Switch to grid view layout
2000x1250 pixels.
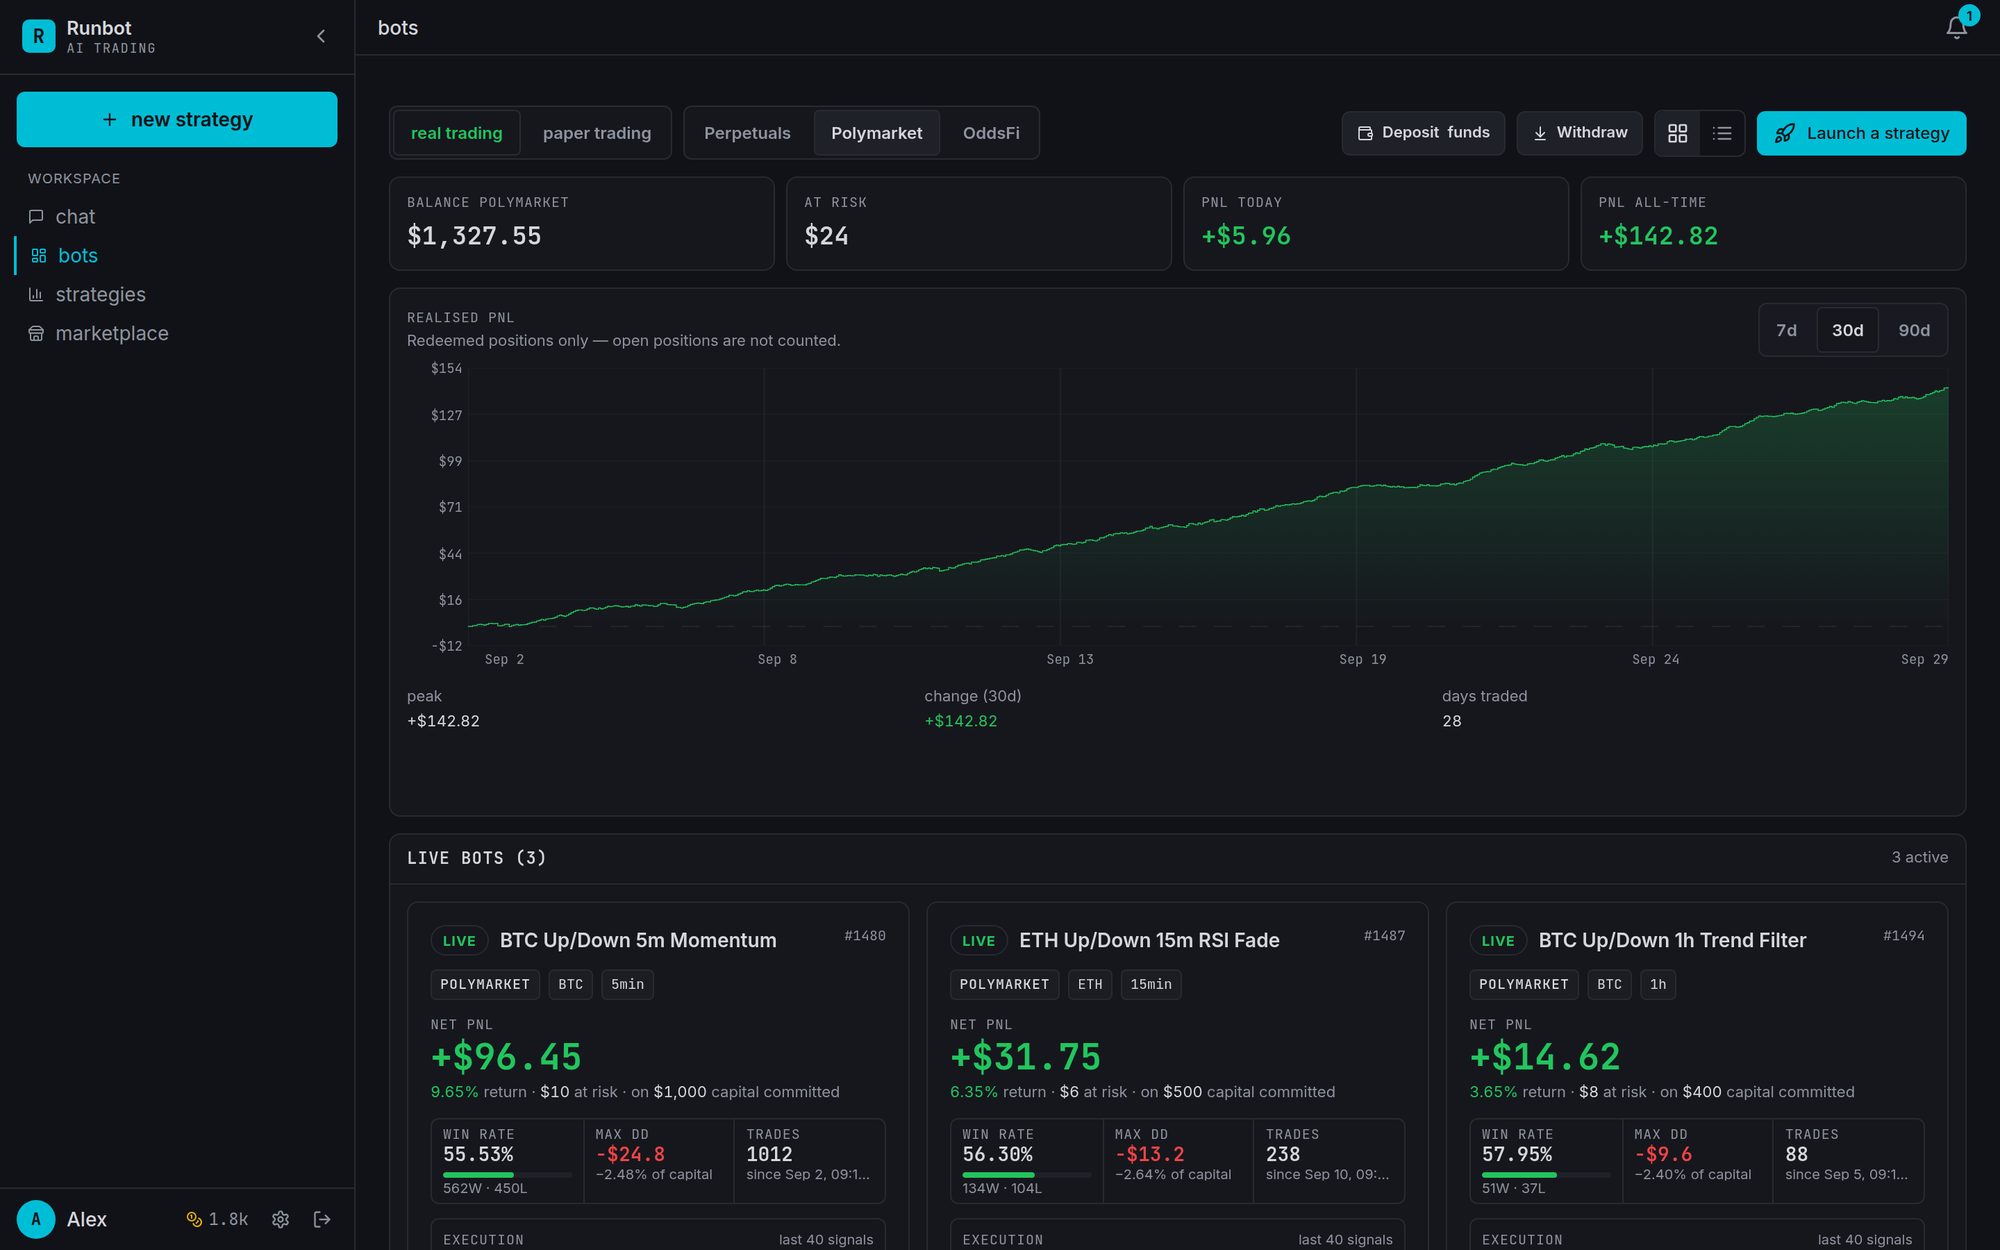[1678, 133]
